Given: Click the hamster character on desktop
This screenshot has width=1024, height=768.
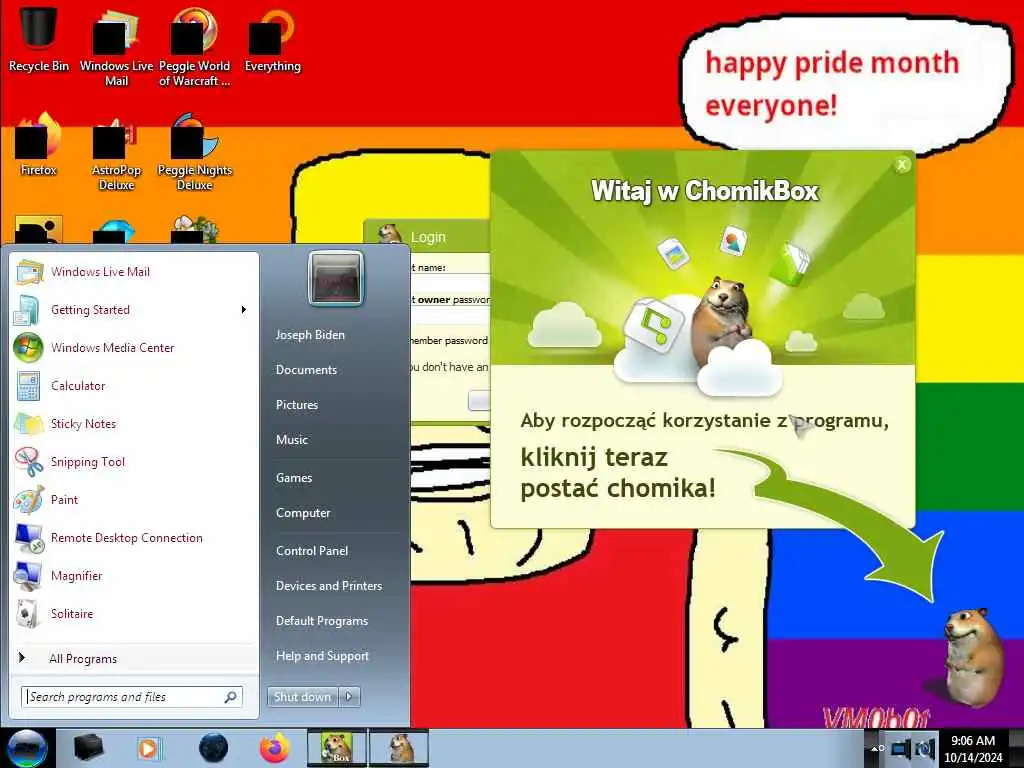Looking at the screenshot, I should 972,656.
